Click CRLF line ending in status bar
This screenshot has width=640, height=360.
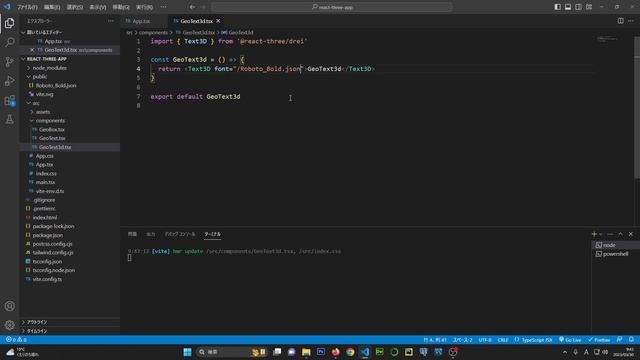coord(503,340)
